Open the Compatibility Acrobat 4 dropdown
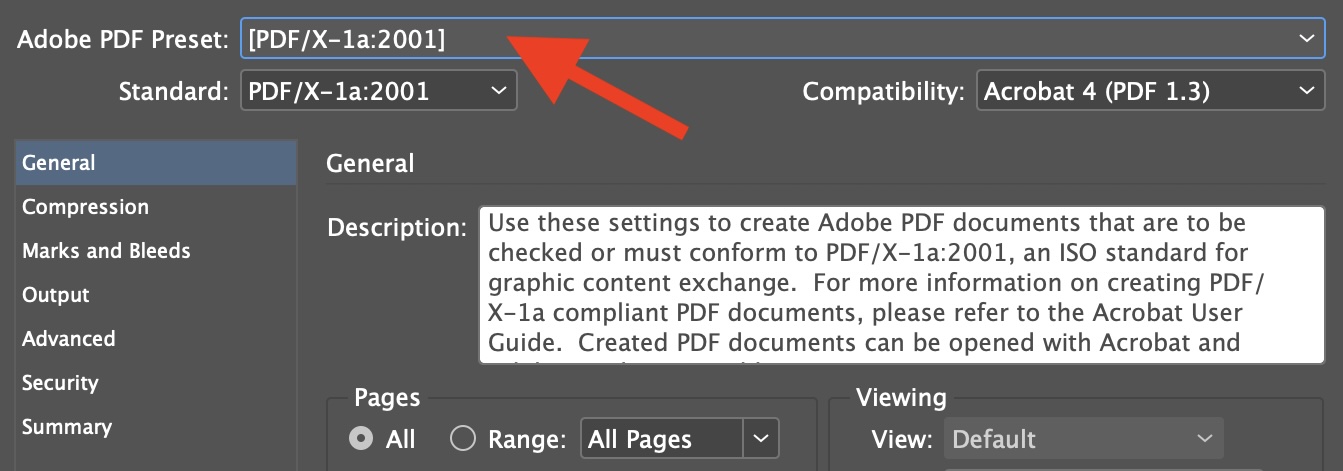1343x471 pixels. pos(1150,92)
